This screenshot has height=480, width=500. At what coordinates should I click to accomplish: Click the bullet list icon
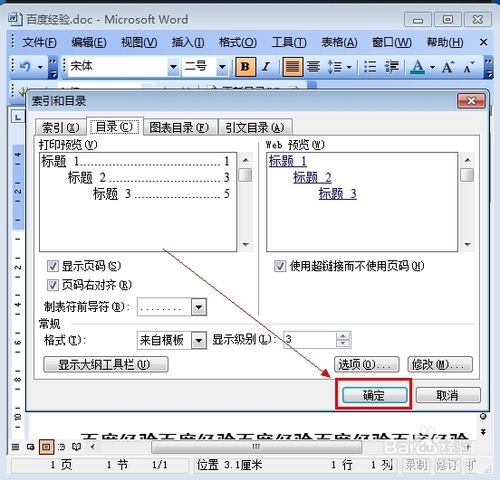(370, 67)
